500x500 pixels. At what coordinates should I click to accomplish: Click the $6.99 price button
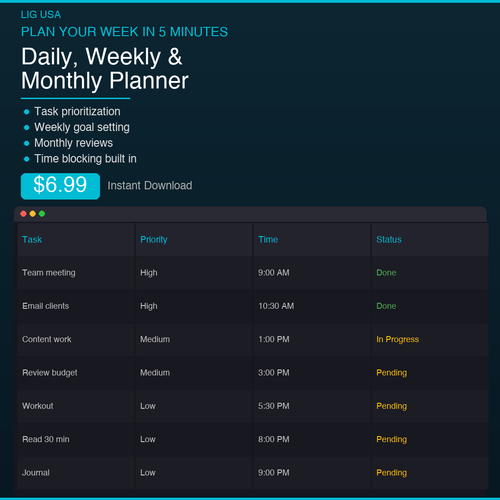(60, 186)
